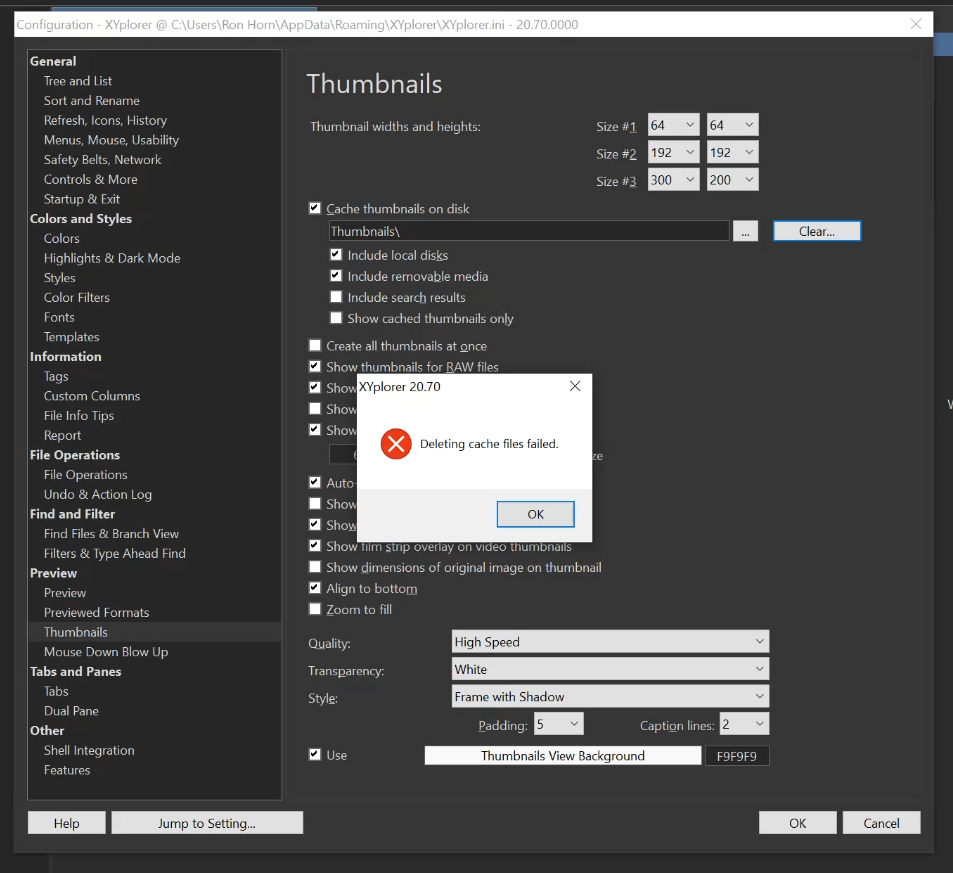Click the browse (...) button for cache path

(x=745, y=231)
